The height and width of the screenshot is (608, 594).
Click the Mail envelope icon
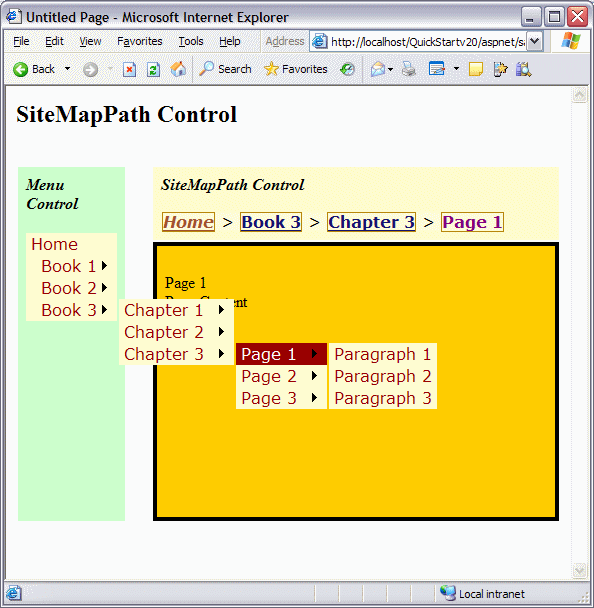[x=378, y=69]
